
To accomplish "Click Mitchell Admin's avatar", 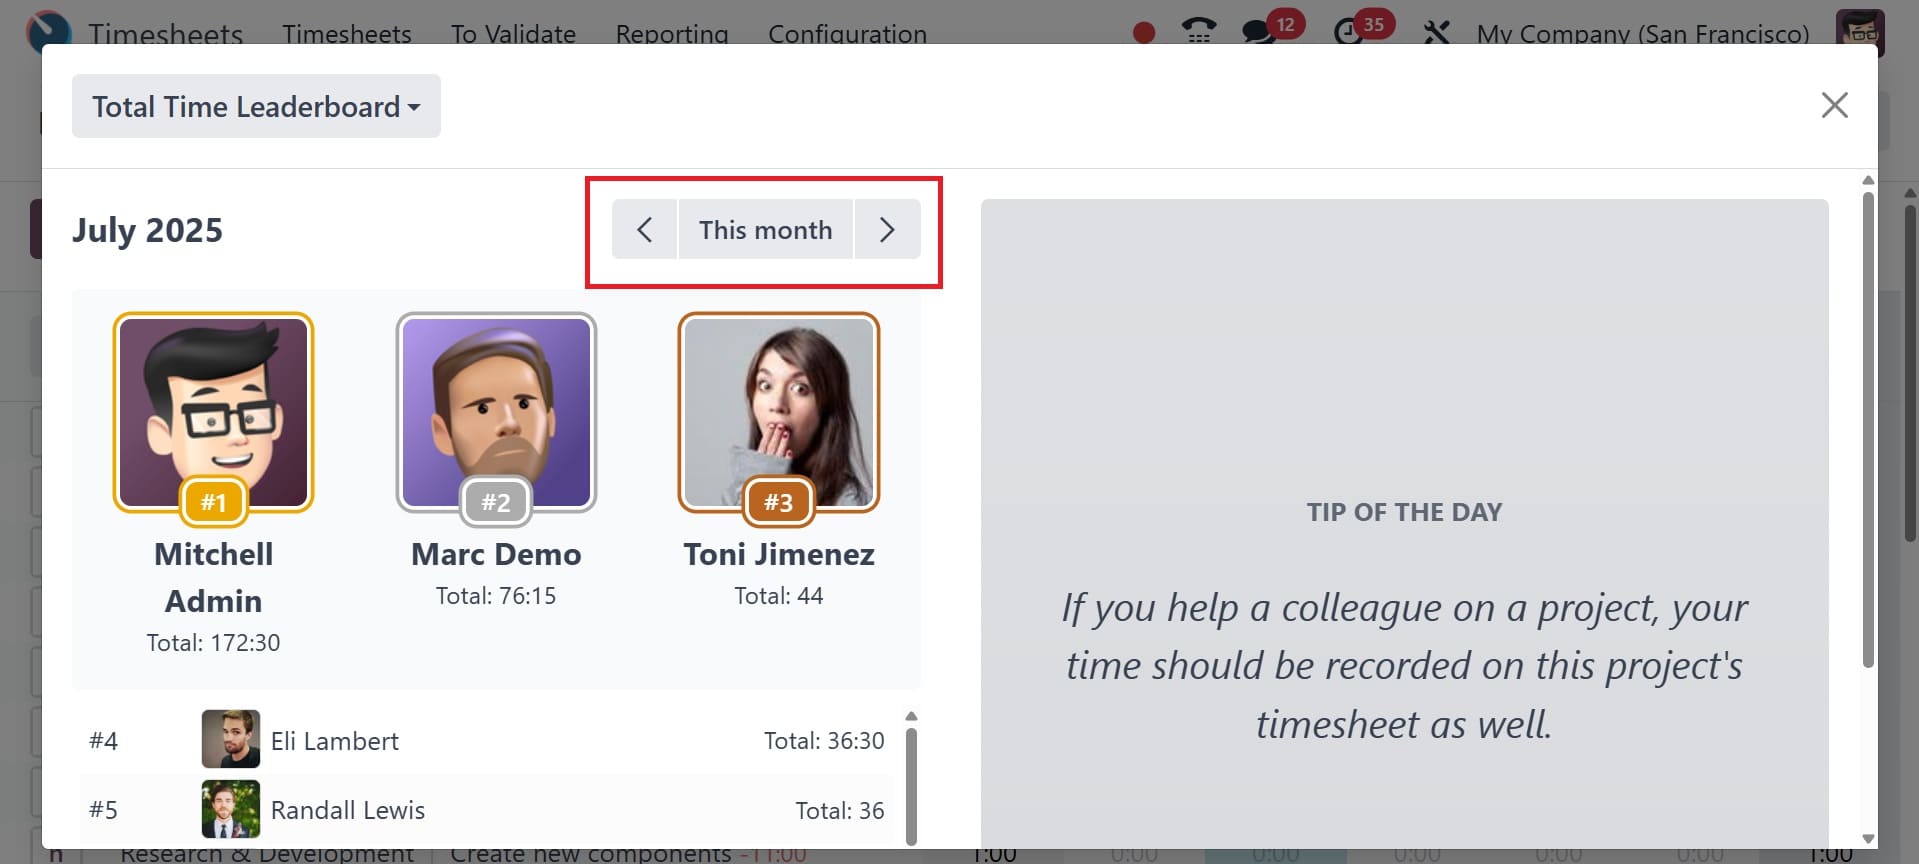I will (213, 412).
